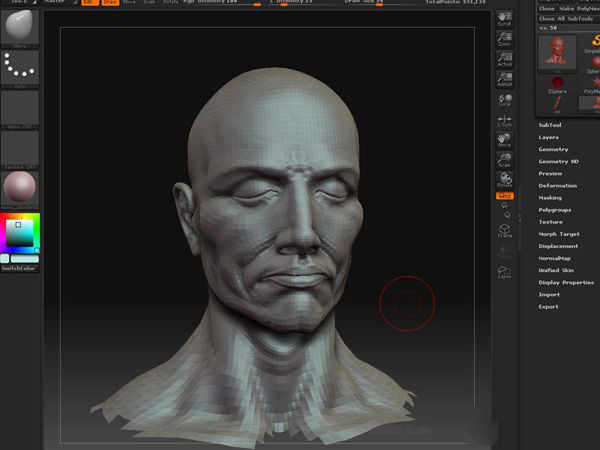Expand the Geometry section
Image resolution: width=600 pixels, height=450 pixels.
click(x=553, y=149)
